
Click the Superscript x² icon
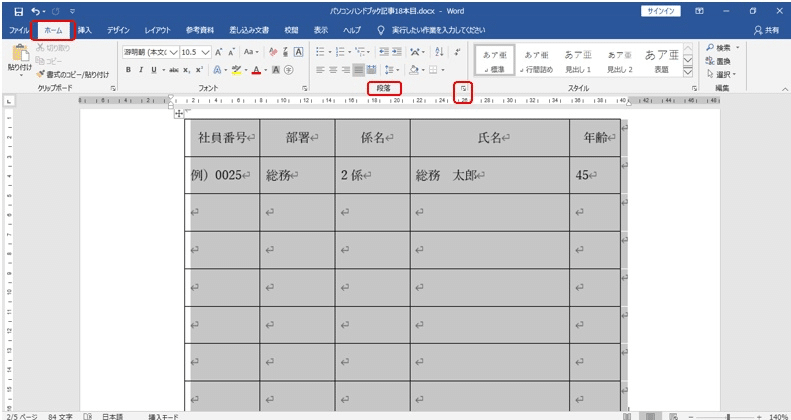click(199, 70)
